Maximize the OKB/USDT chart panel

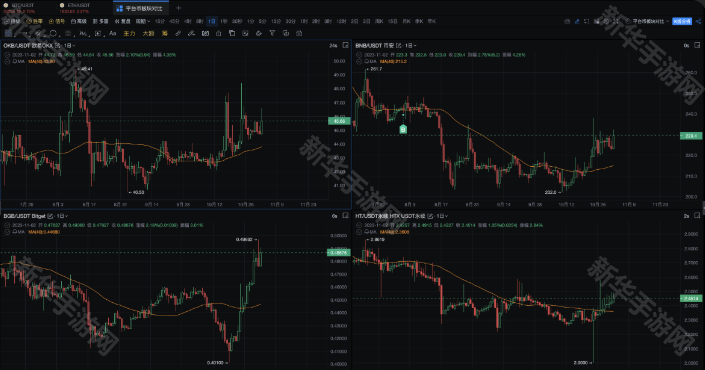pos(345,45)
